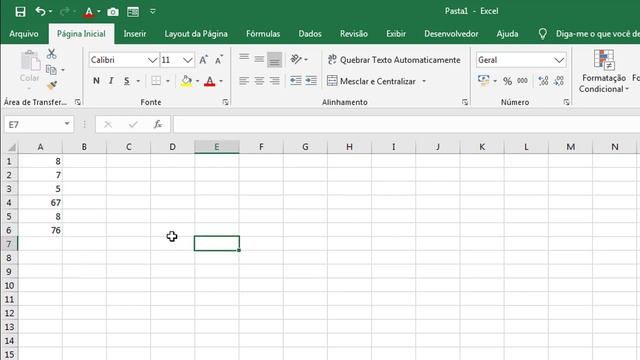Image resolution: width=640 pixels, height=360 pixels.
Task: Align cell text to the right
Action: (x=275, y=81)
